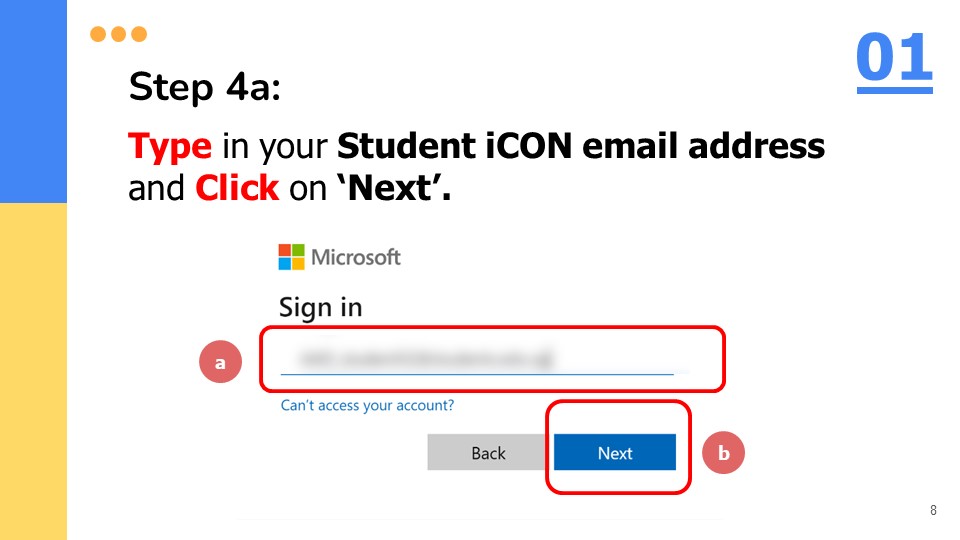
Task: Click the slide page number 8
Action: 933,510
